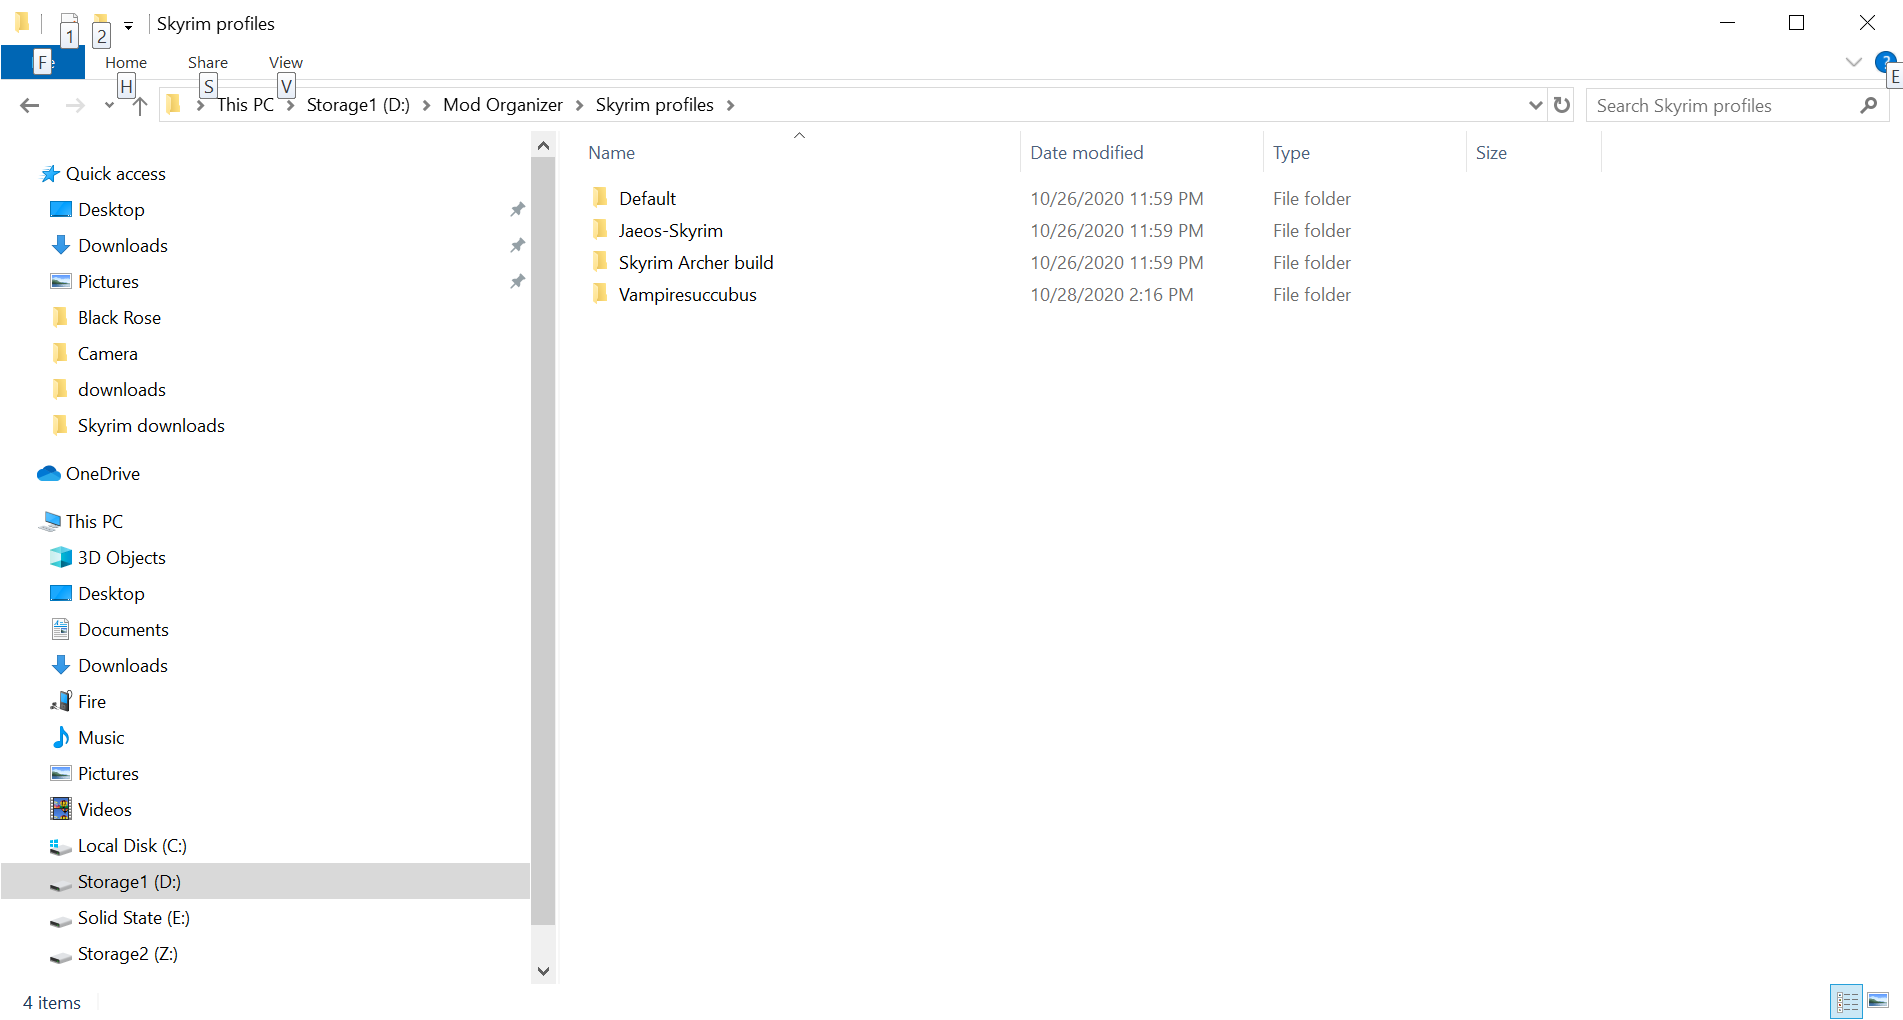
Task: Click OneDrive cloud icon in sidebar
Action: point(49,473)
